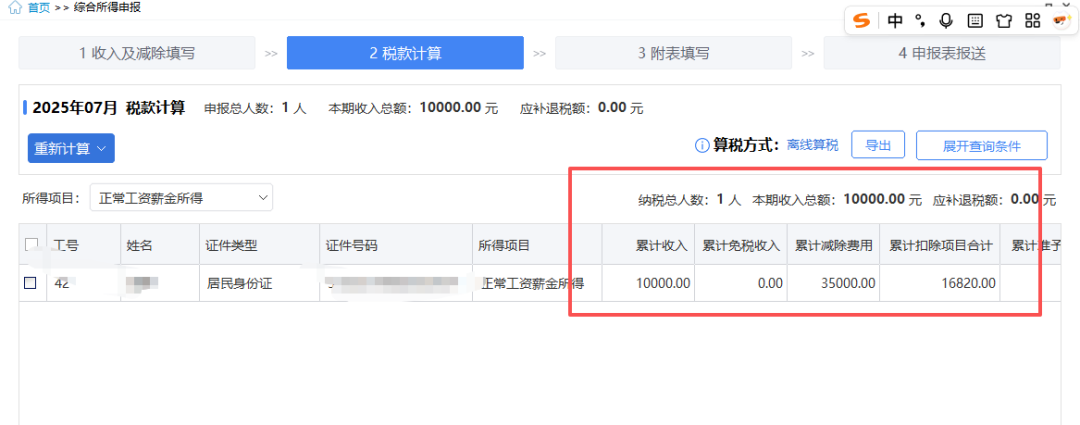
Task: Click the info icon beside 算税方式
Action: pyautogui.click(x=702, y=146)
